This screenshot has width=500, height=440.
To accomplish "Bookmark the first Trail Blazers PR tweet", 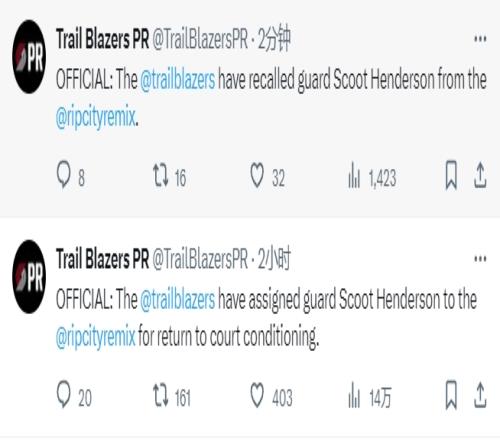I will click(x=451, y=175).
